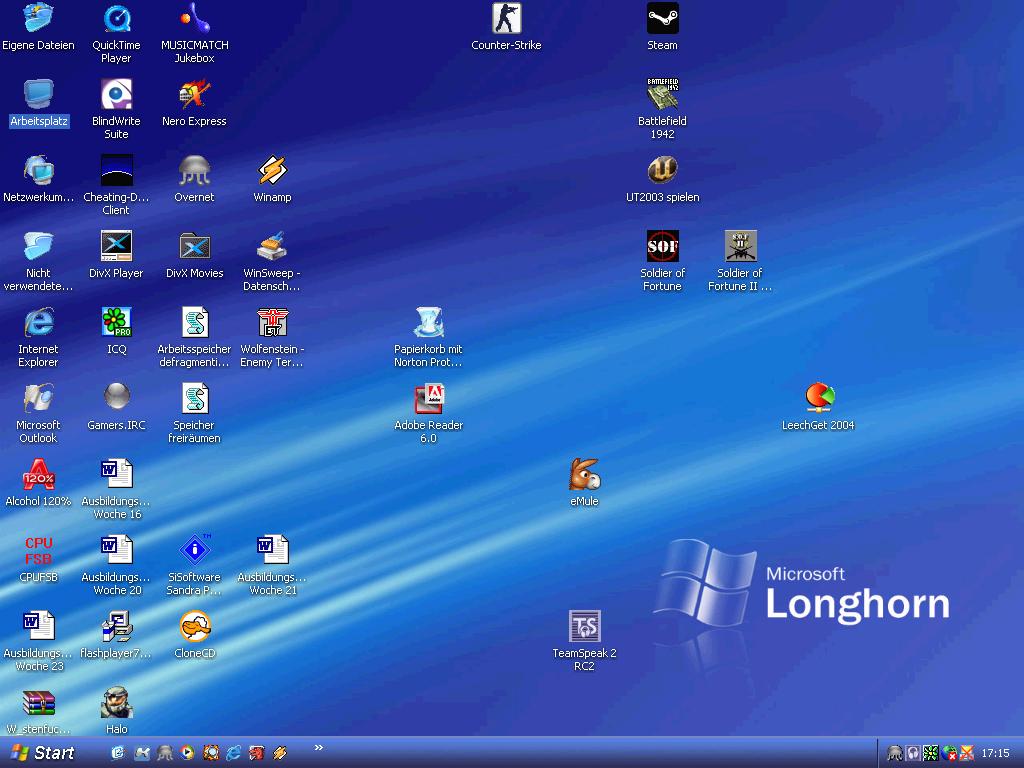Viewport: 1024px width, 768px height.
Task: Click Winamp lightning icon in quick launch
Action: 280,753
